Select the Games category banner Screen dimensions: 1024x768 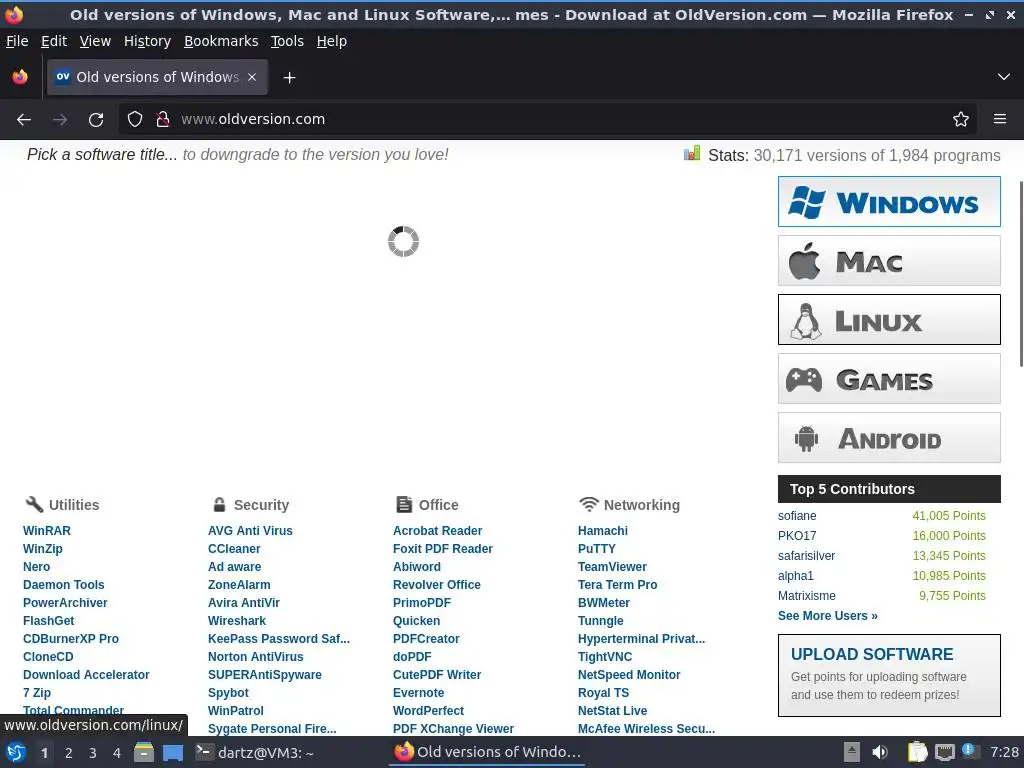click(x=889, y=379)
